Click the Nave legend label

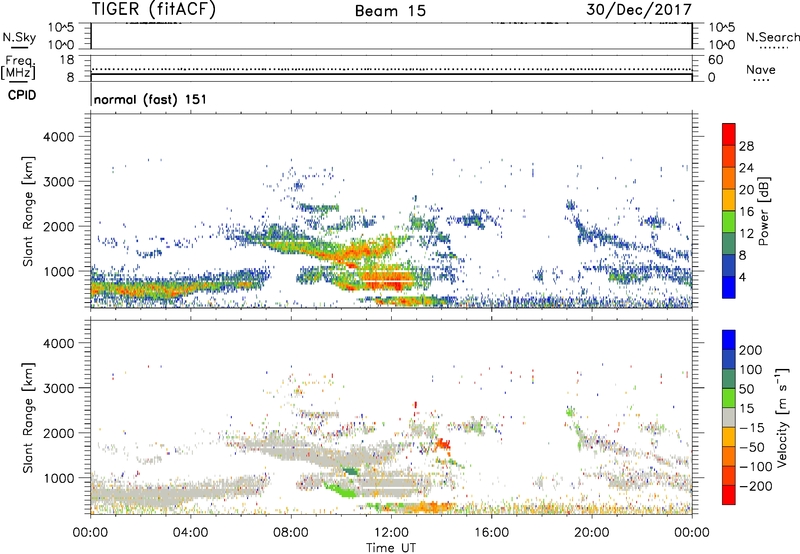[761, 69]
